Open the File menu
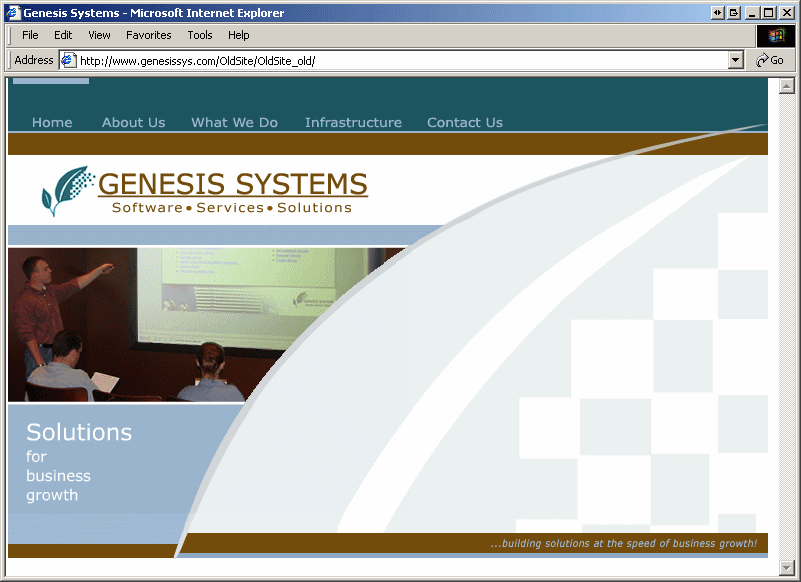801x582 pixels. [30, 35]
